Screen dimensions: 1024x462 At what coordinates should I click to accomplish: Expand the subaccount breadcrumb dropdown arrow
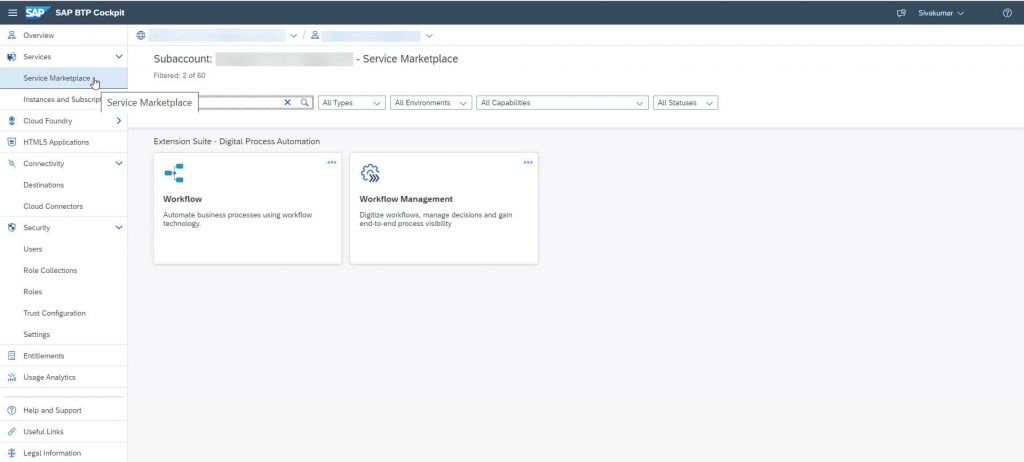429,36
